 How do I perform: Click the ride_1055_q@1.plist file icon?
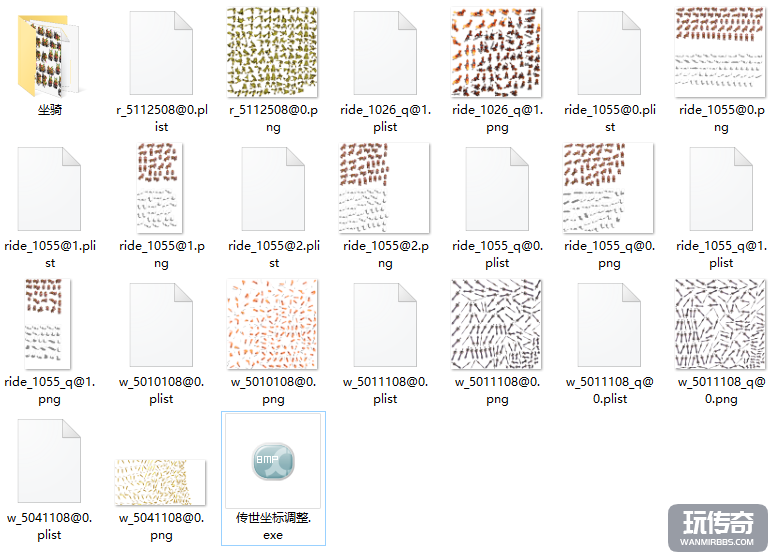pos(721,189)
